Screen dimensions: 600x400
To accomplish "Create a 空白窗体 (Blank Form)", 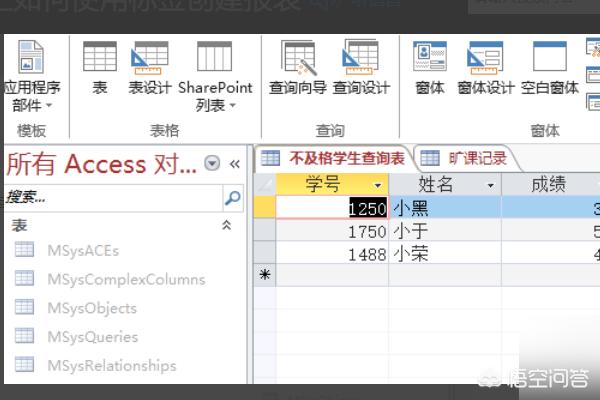I will [x=550, y=68].
